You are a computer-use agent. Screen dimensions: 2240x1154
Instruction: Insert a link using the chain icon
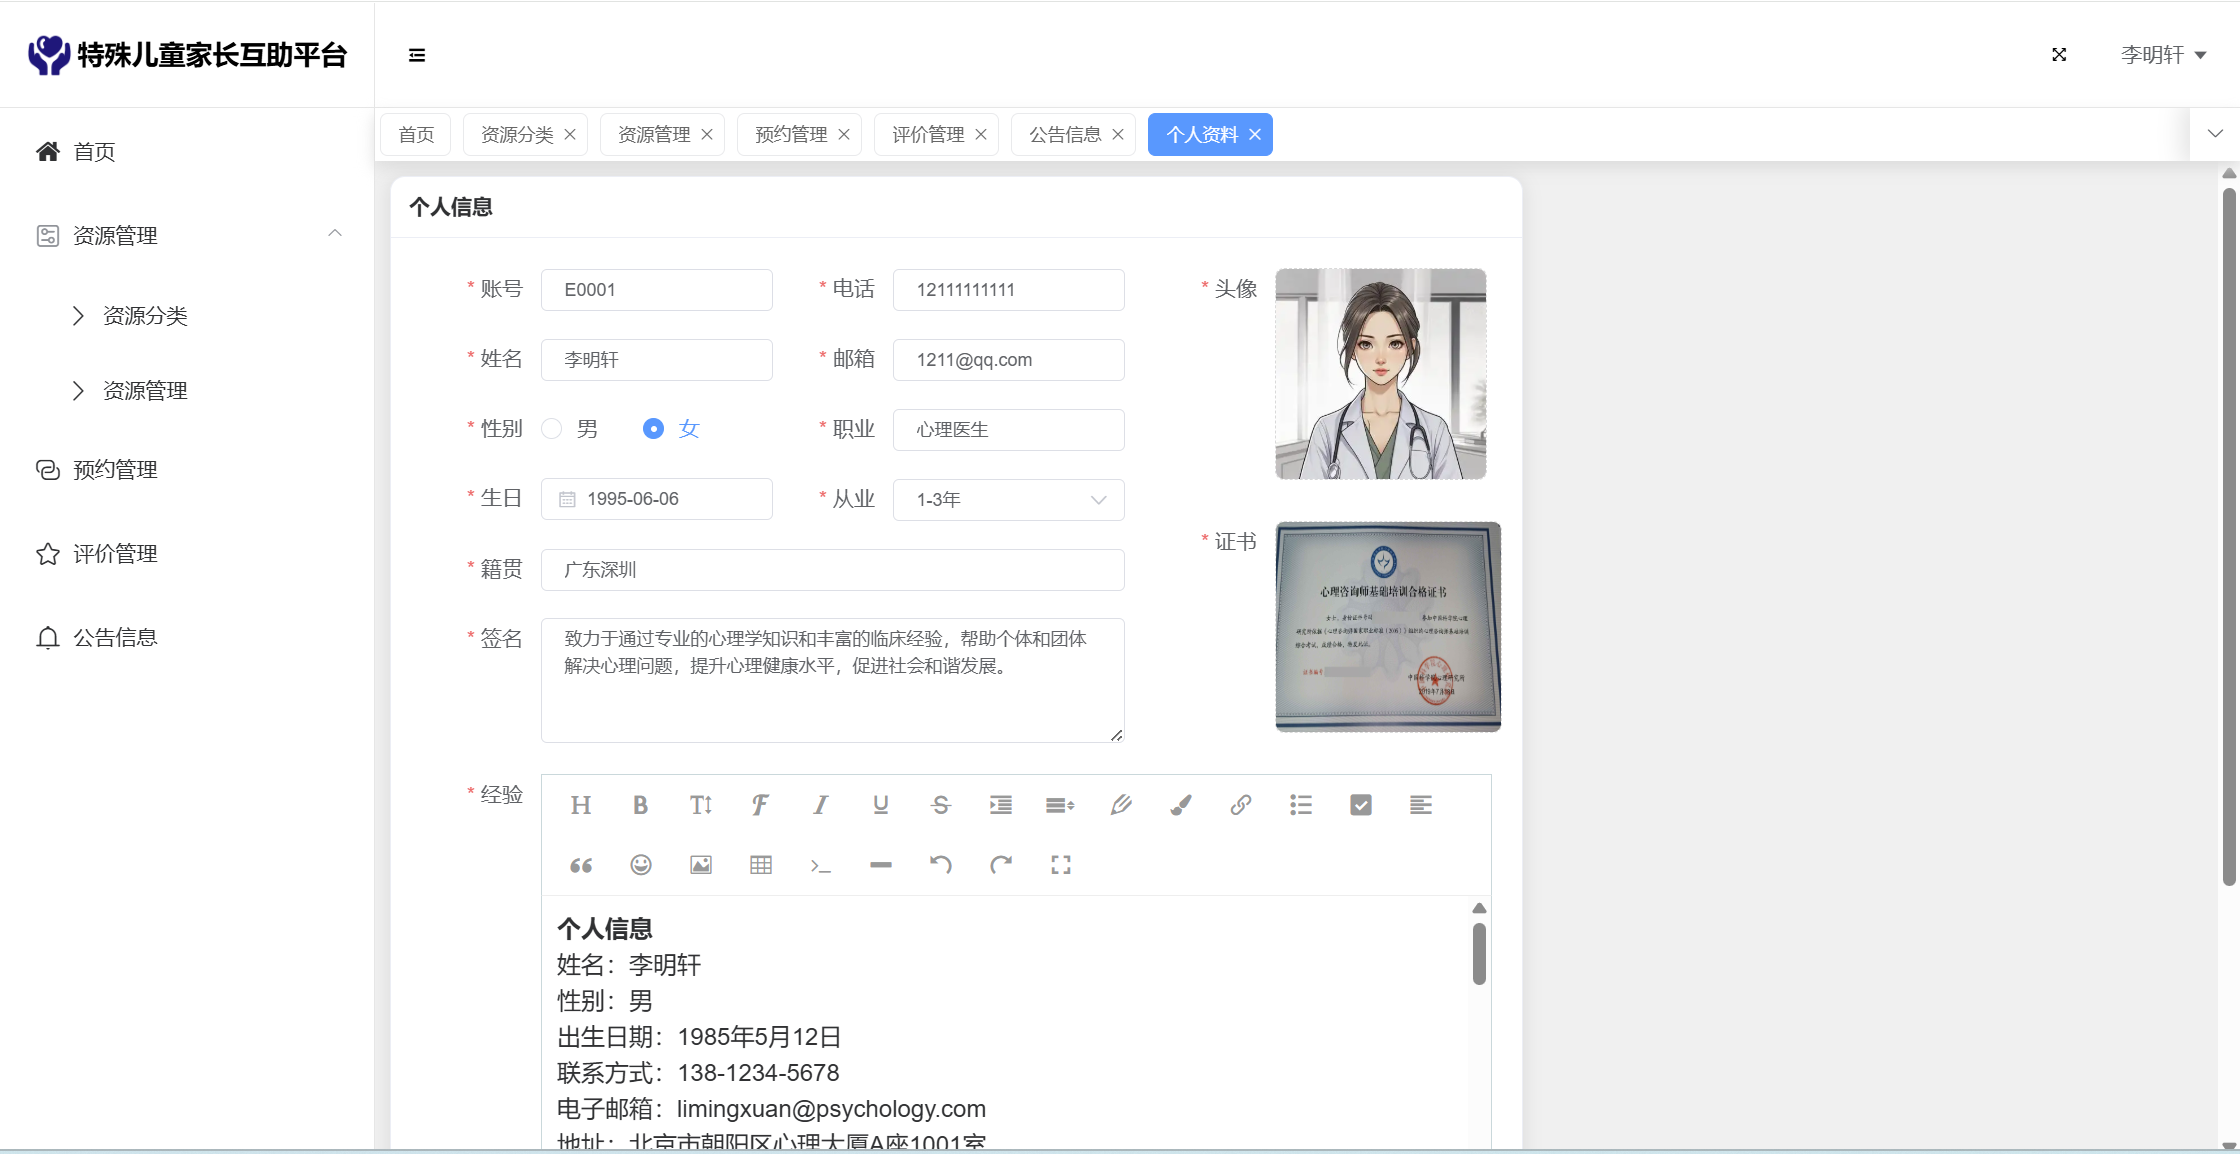pos(1240,805)
